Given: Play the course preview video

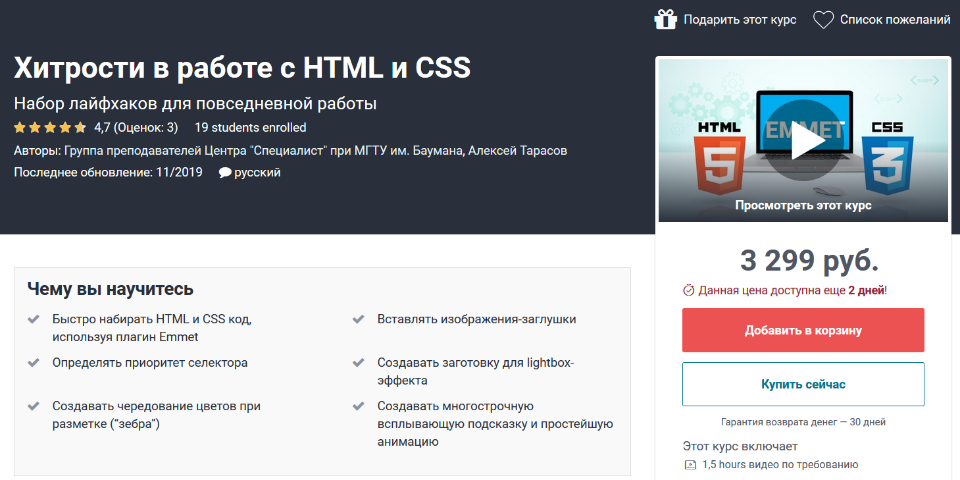Looking at the screenshot, I should pyautogui.click(x=802, y=141).
